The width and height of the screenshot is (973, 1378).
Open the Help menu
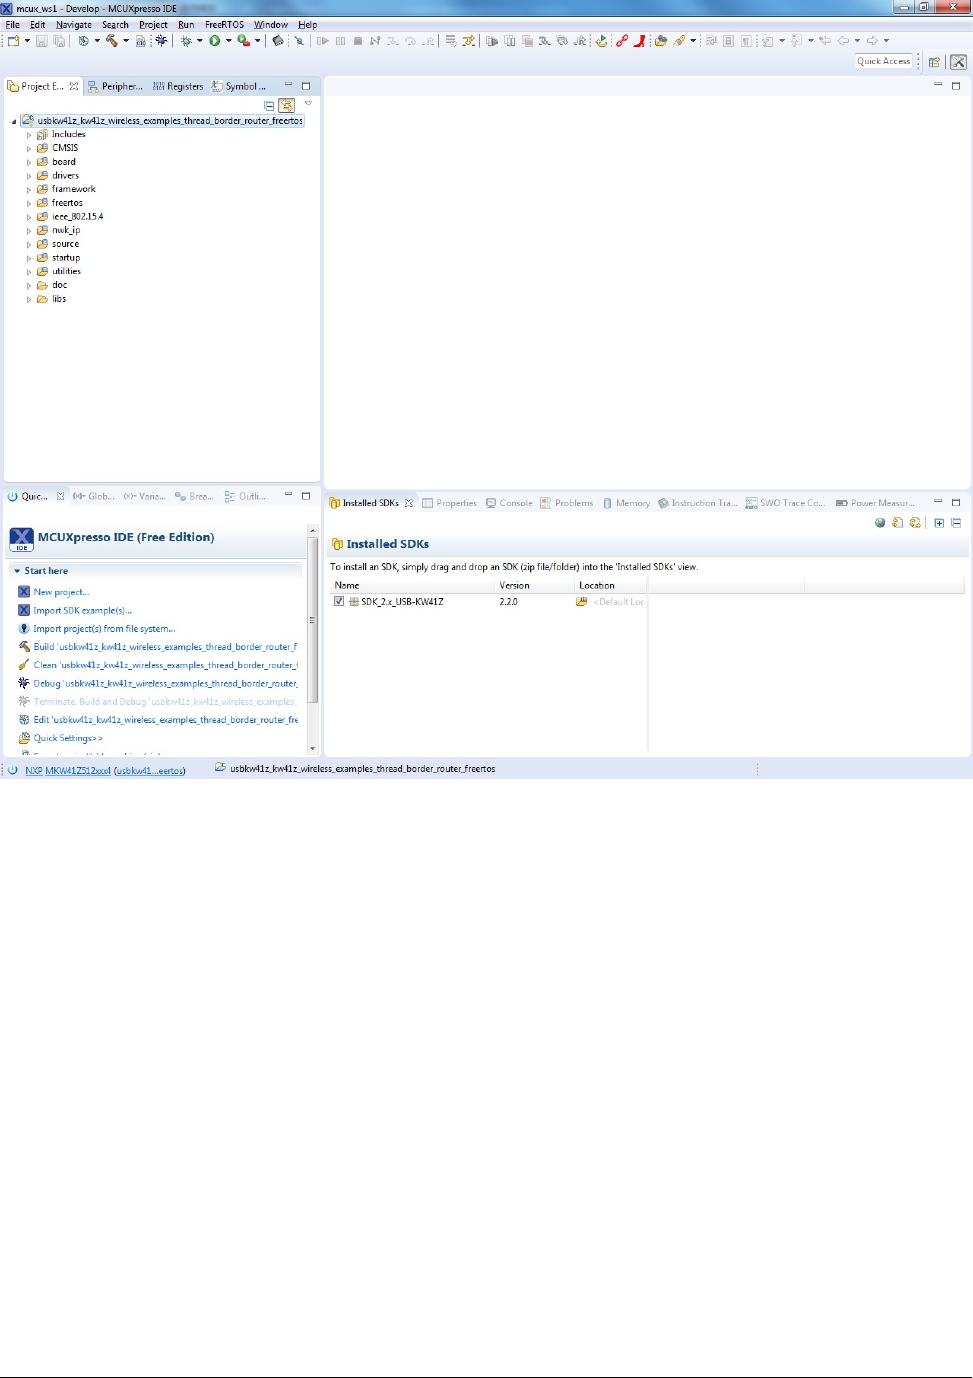coord(308,25)
